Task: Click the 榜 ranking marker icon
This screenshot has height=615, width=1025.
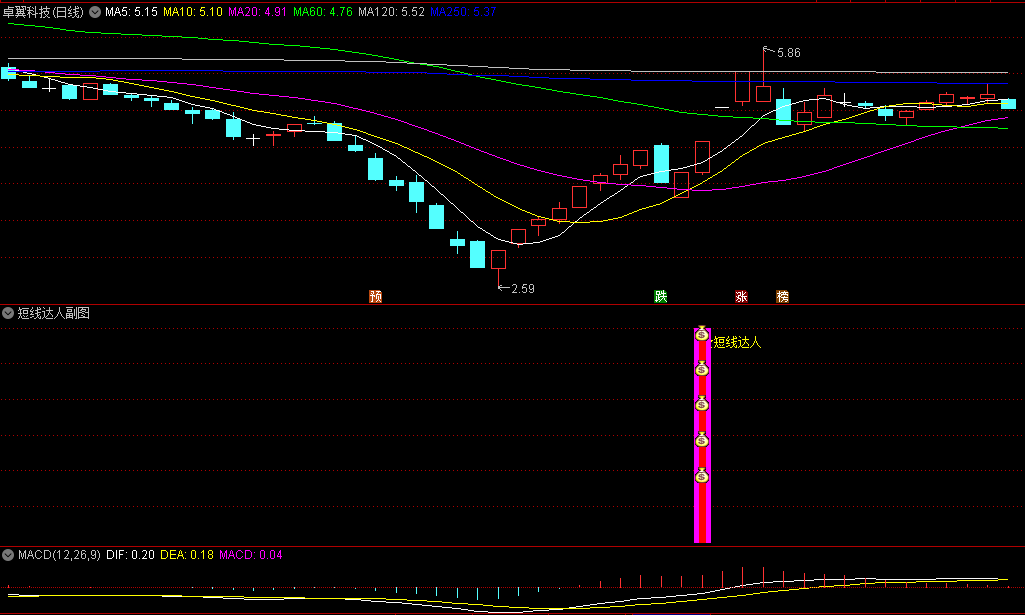Action: point(782,296)
